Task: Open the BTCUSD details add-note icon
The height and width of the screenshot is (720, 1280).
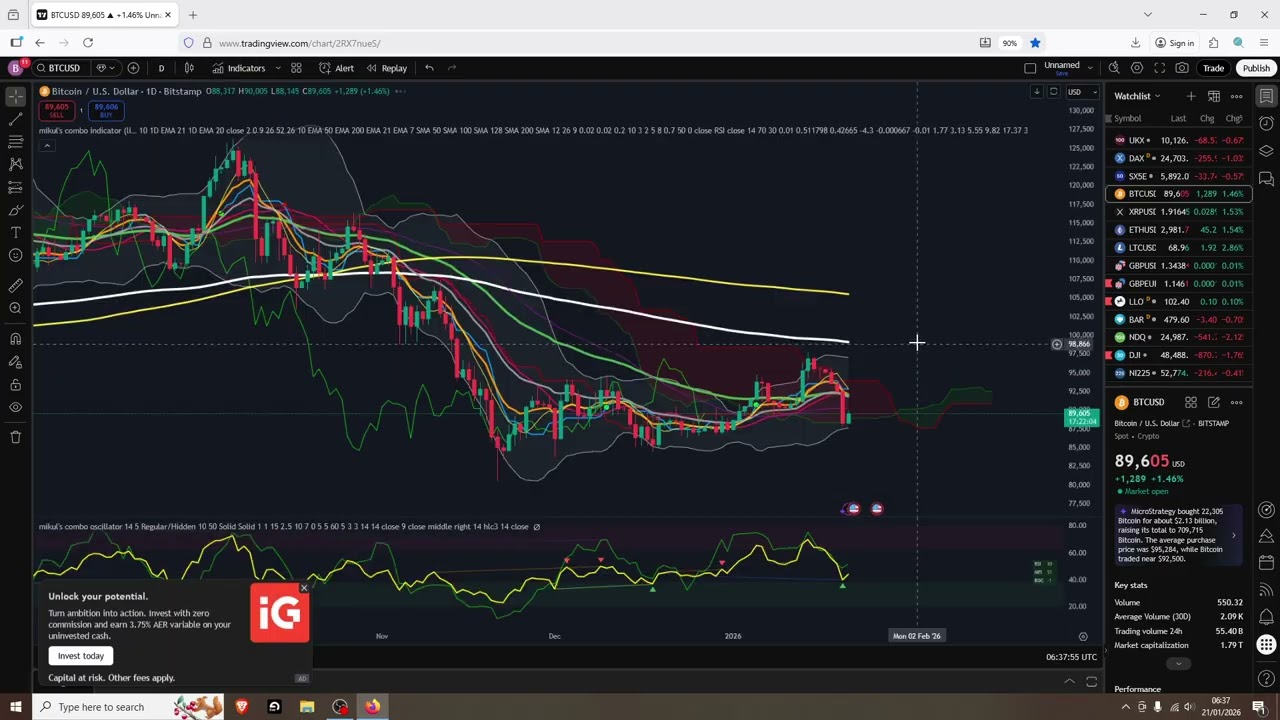Action: coord(1214,402)
